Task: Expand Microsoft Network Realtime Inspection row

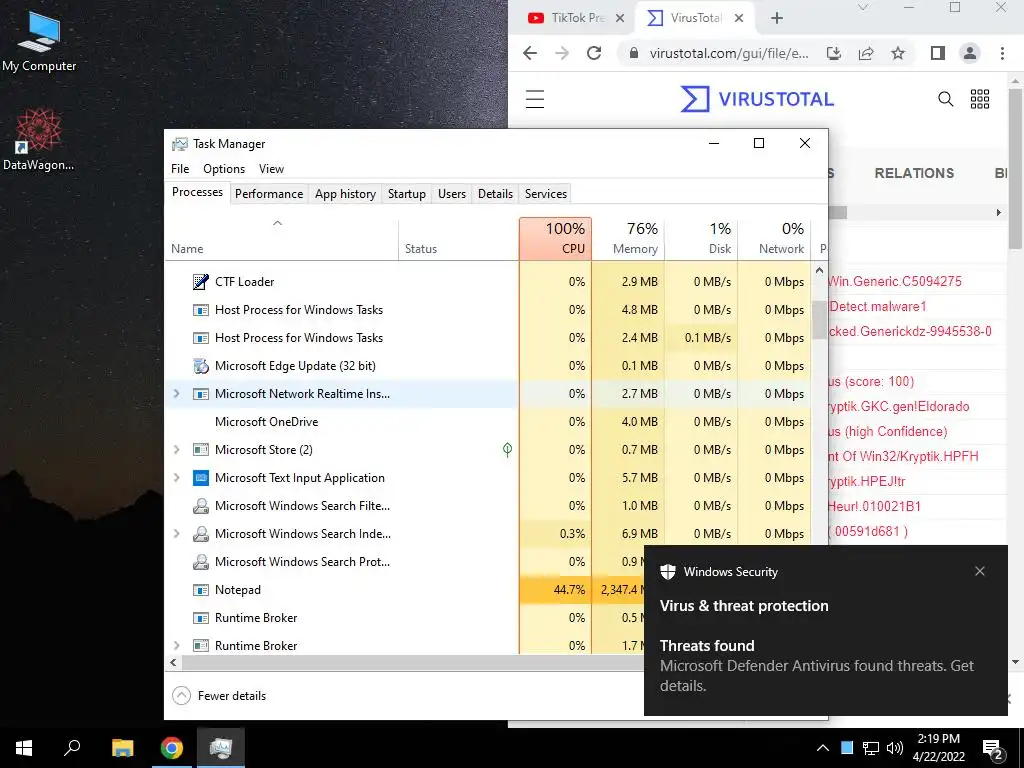Action: pyautogui.click(x=176, y=394)
